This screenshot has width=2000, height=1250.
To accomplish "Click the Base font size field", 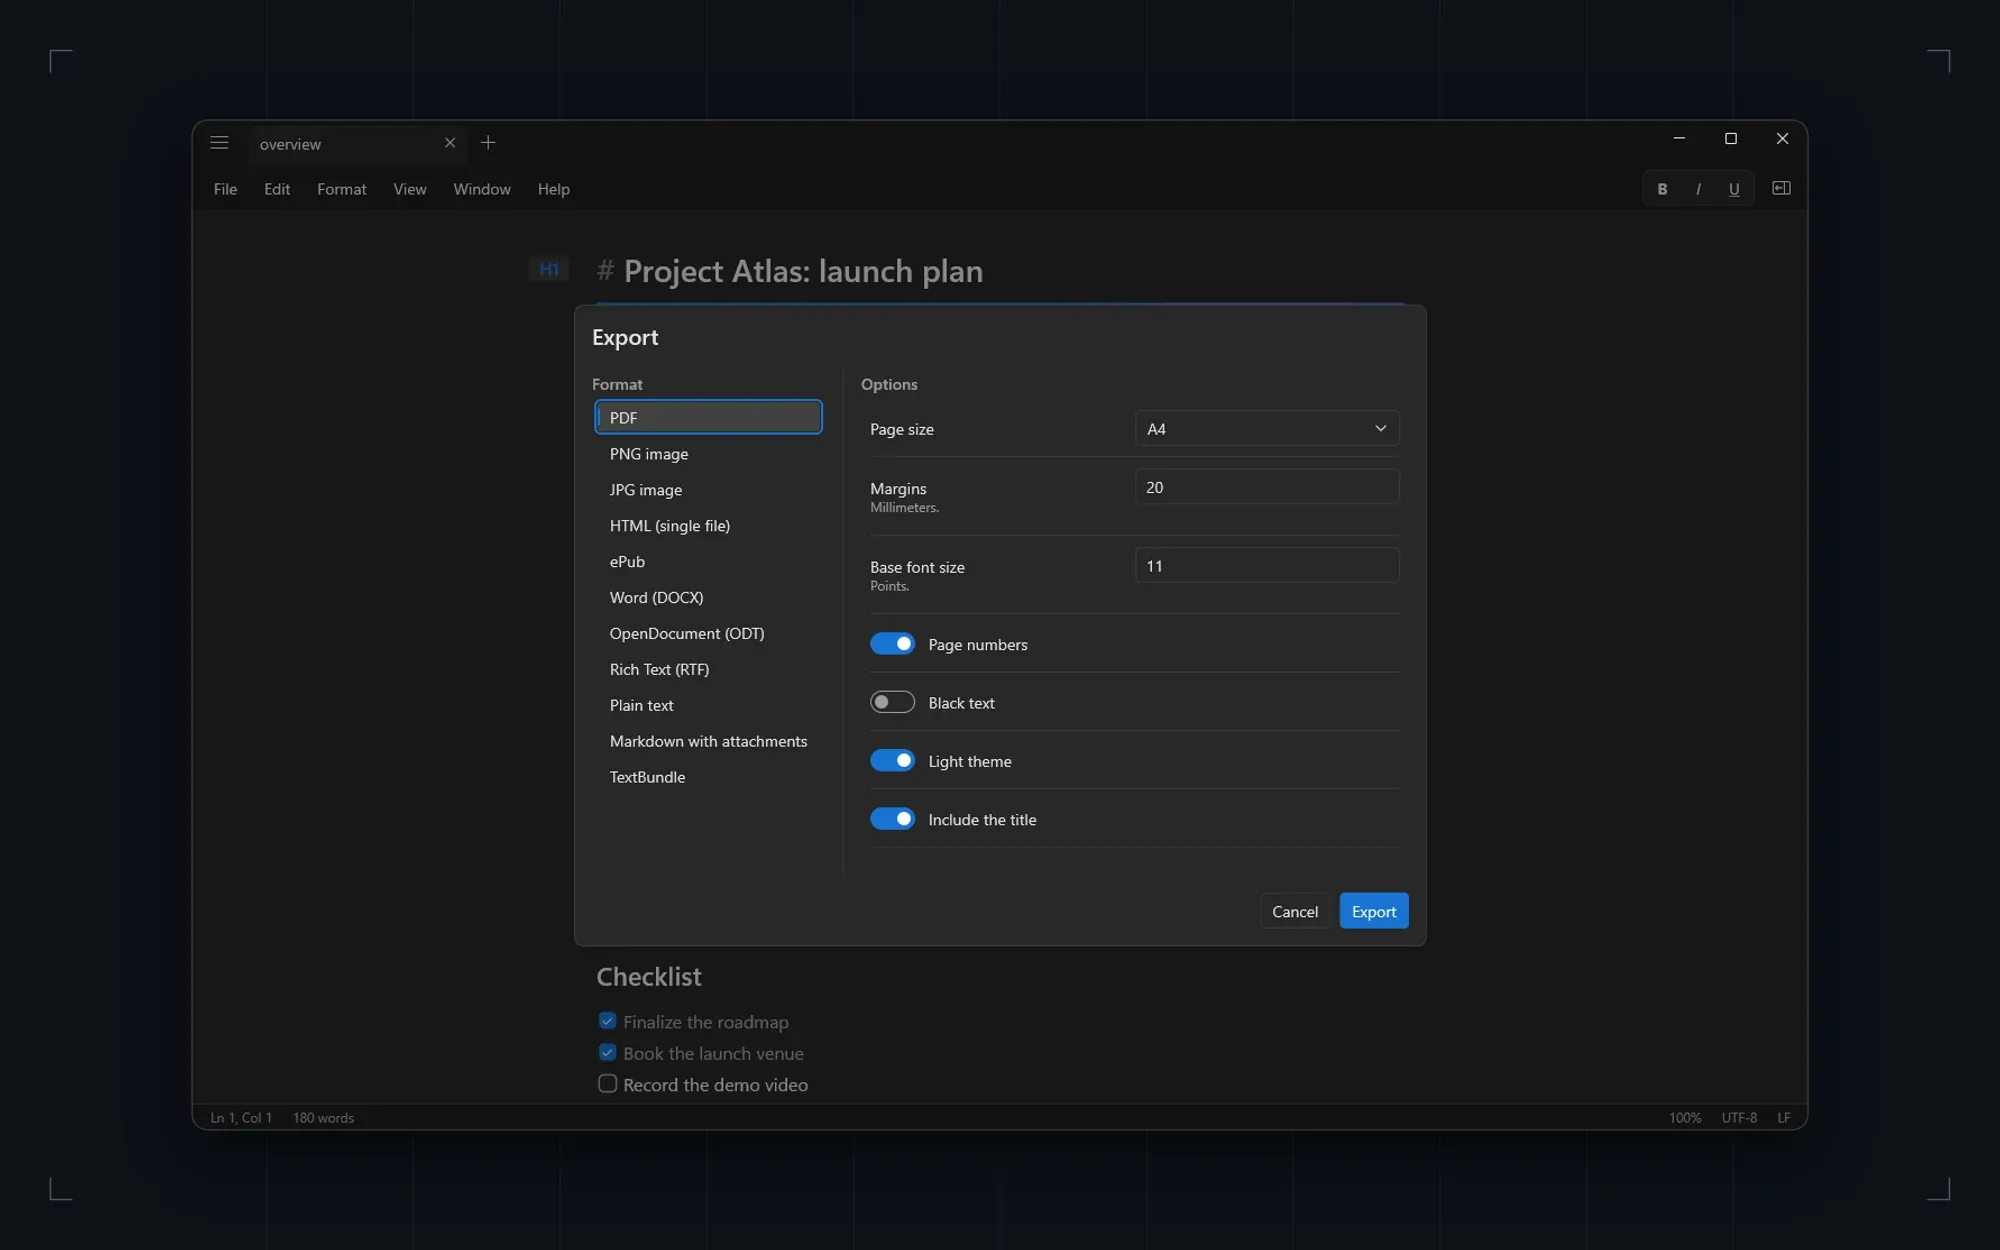I will click(x=1267, y=566).
